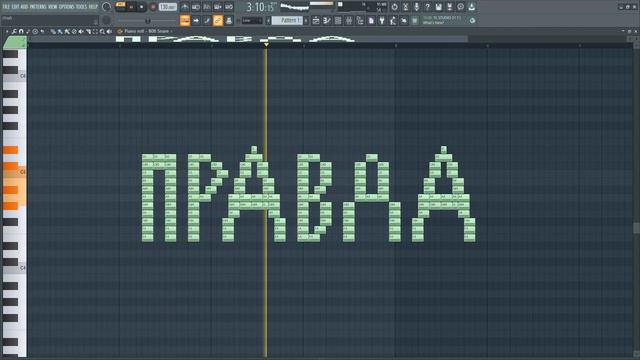The height and width of the screenshot is (360, 640).
Task: Toggle typing keyboard to piano
Action: tap(185, 20)
